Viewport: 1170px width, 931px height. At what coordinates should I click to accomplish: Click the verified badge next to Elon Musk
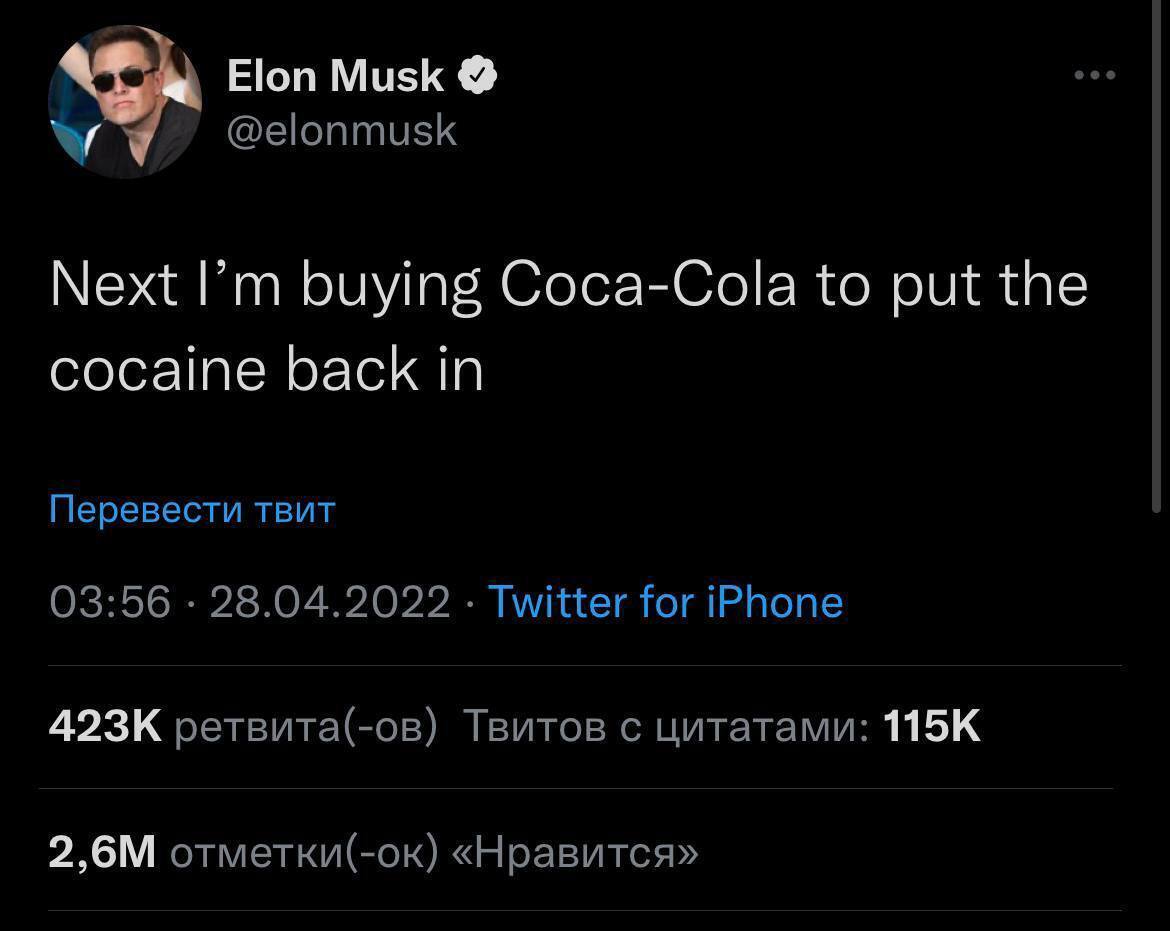[479, 73]
